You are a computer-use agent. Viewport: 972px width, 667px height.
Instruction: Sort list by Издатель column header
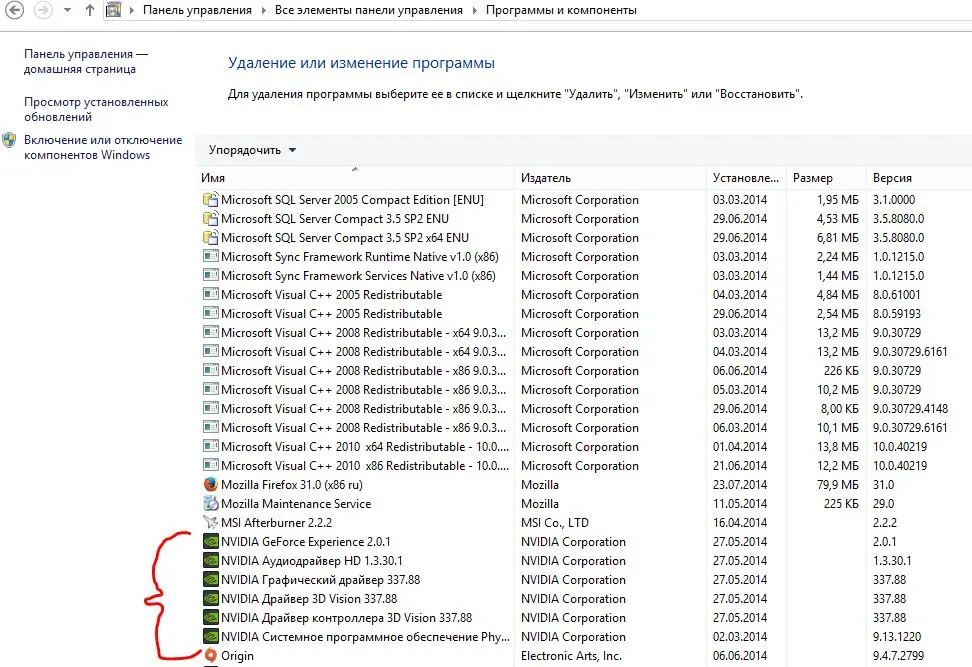coord(546,178)
